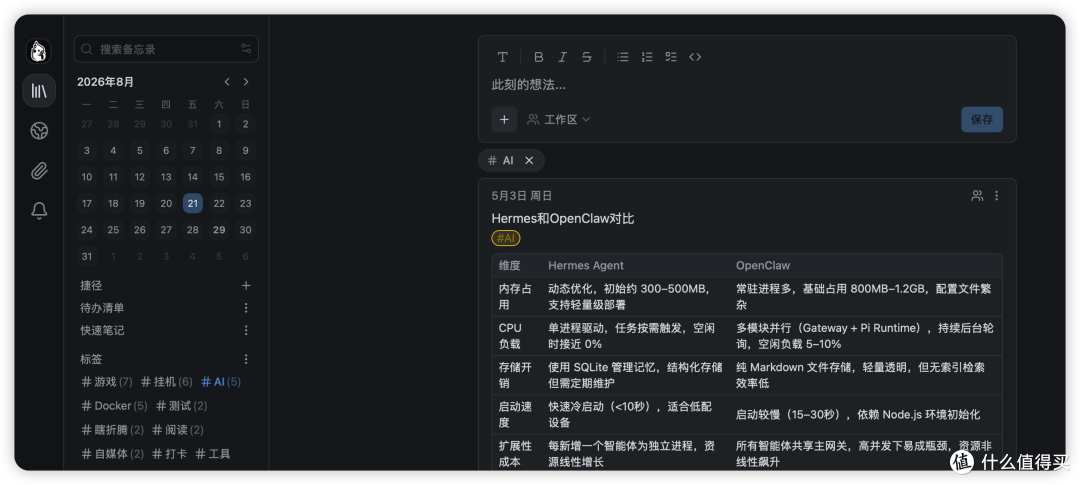Select August 9 in calendar
Viewport: 1080px width, 485px height.
coord(245,151)
